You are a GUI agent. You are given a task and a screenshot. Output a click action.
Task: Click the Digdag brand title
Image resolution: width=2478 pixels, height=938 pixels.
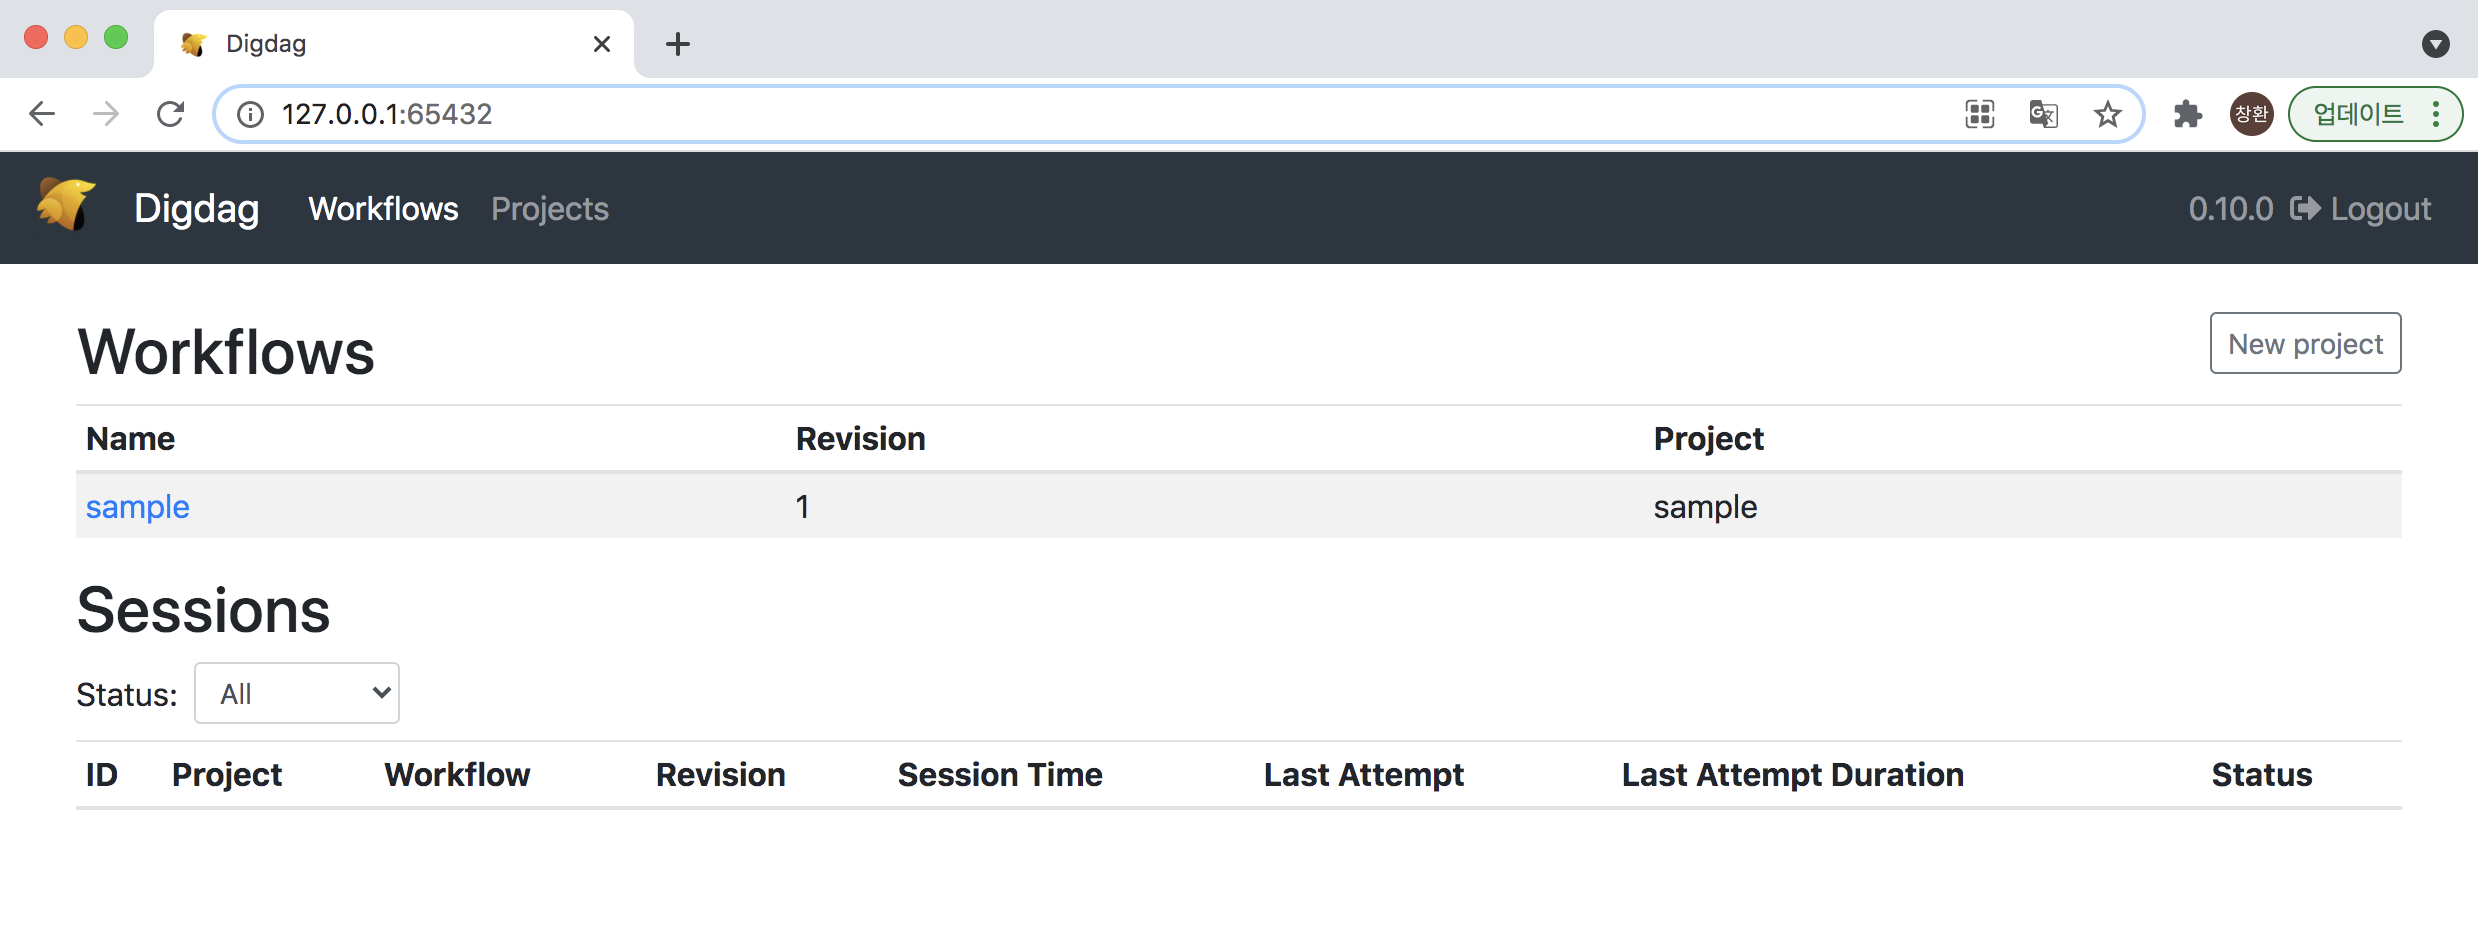point(197,209)
